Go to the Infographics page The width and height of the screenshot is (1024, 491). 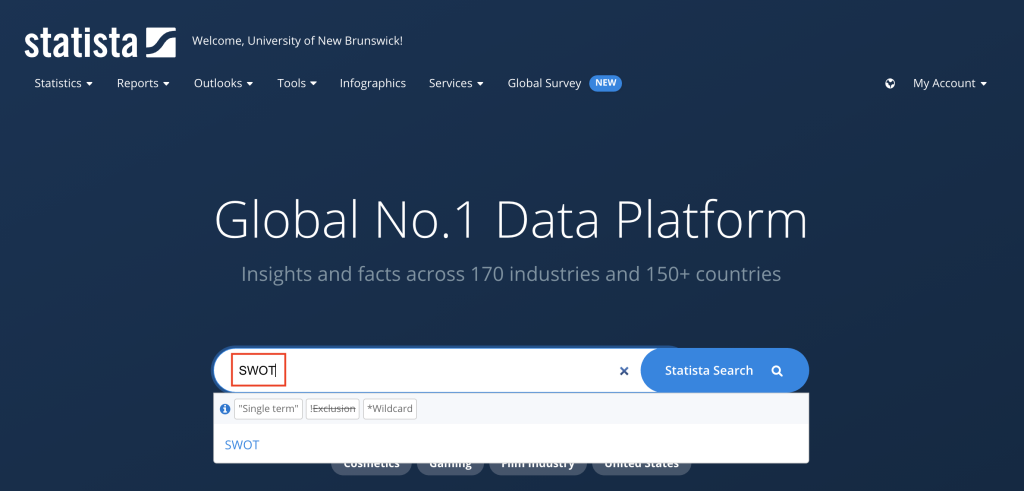coord(372,84)
